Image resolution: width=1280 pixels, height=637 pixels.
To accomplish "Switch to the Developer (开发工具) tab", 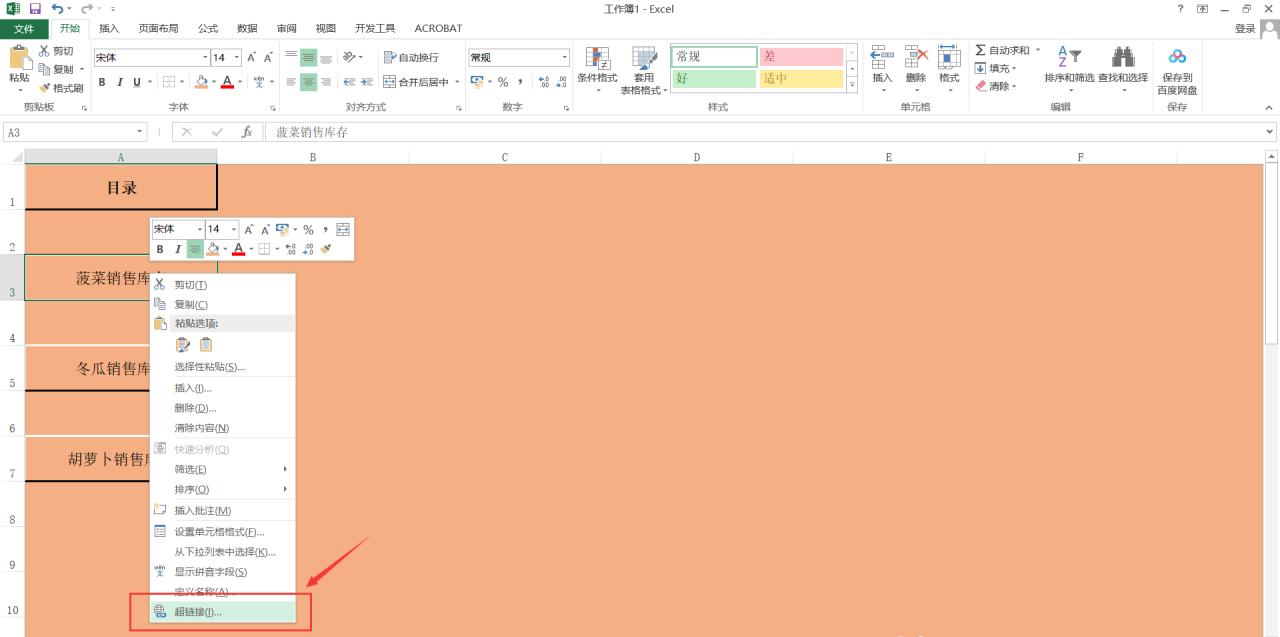I will [375, 29].
